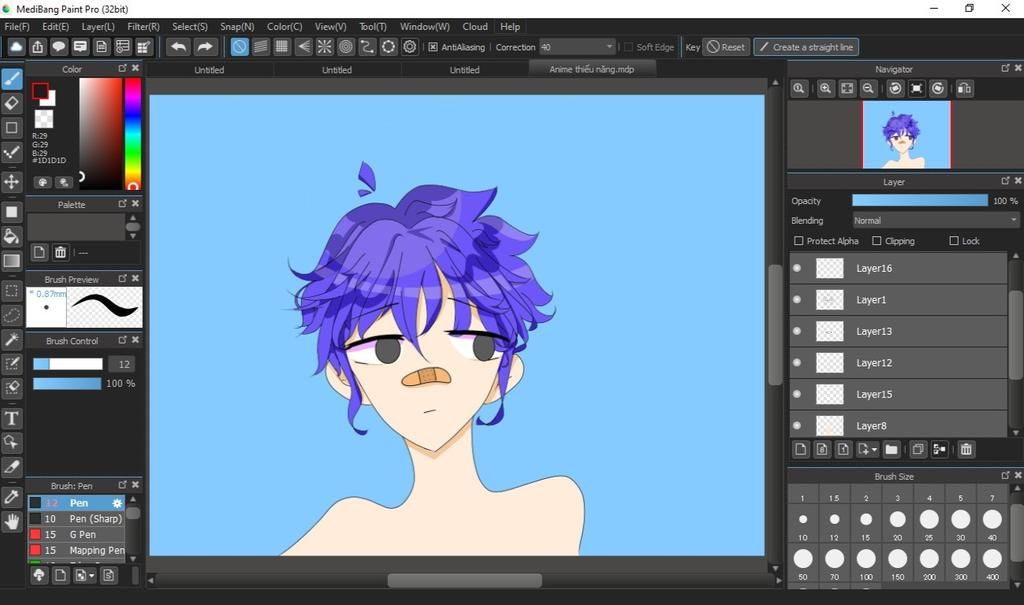Click the Undo arrow in the toolbar
The image size is (1024, 605).
(x=178, y=47)
